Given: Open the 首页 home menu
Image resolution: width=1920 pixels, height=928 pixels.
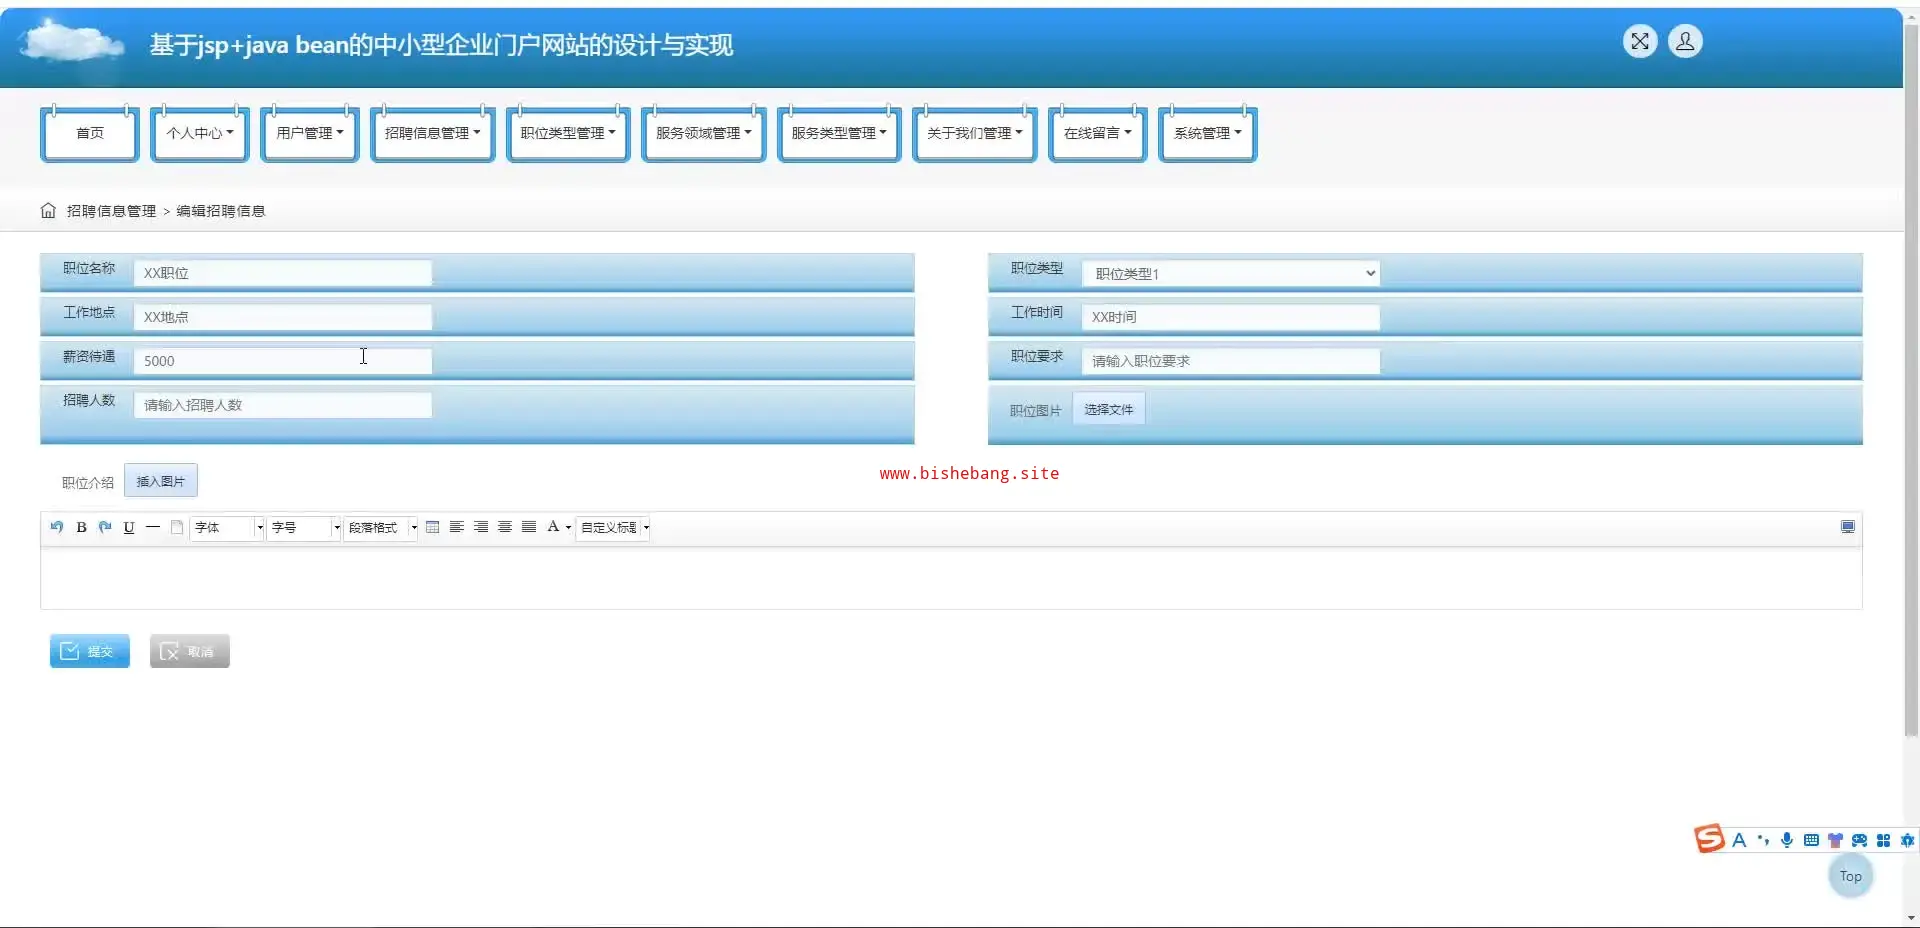Looking at the screenshot, I should click(x=90, y=133).
